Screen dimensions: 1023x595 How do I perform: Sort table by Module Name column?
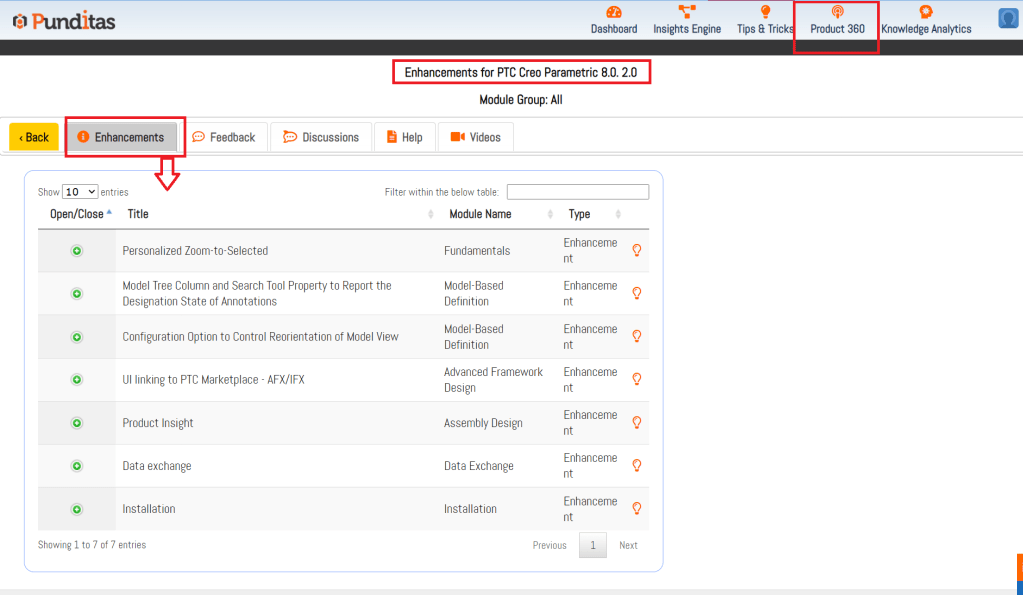[481, 214]
